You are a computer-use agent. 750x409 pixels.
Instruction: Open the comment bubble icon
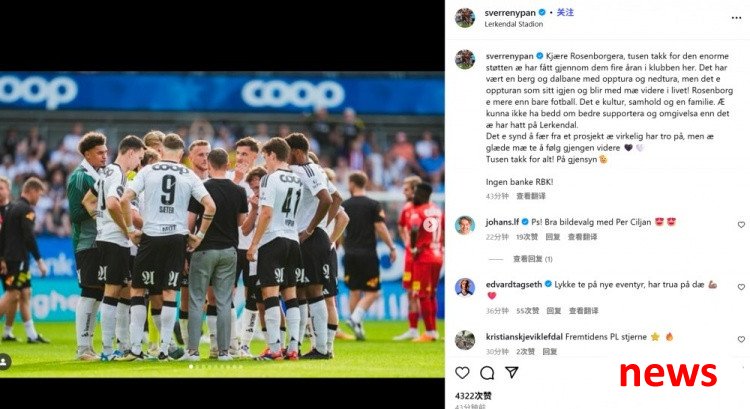[x=487, y=373]
